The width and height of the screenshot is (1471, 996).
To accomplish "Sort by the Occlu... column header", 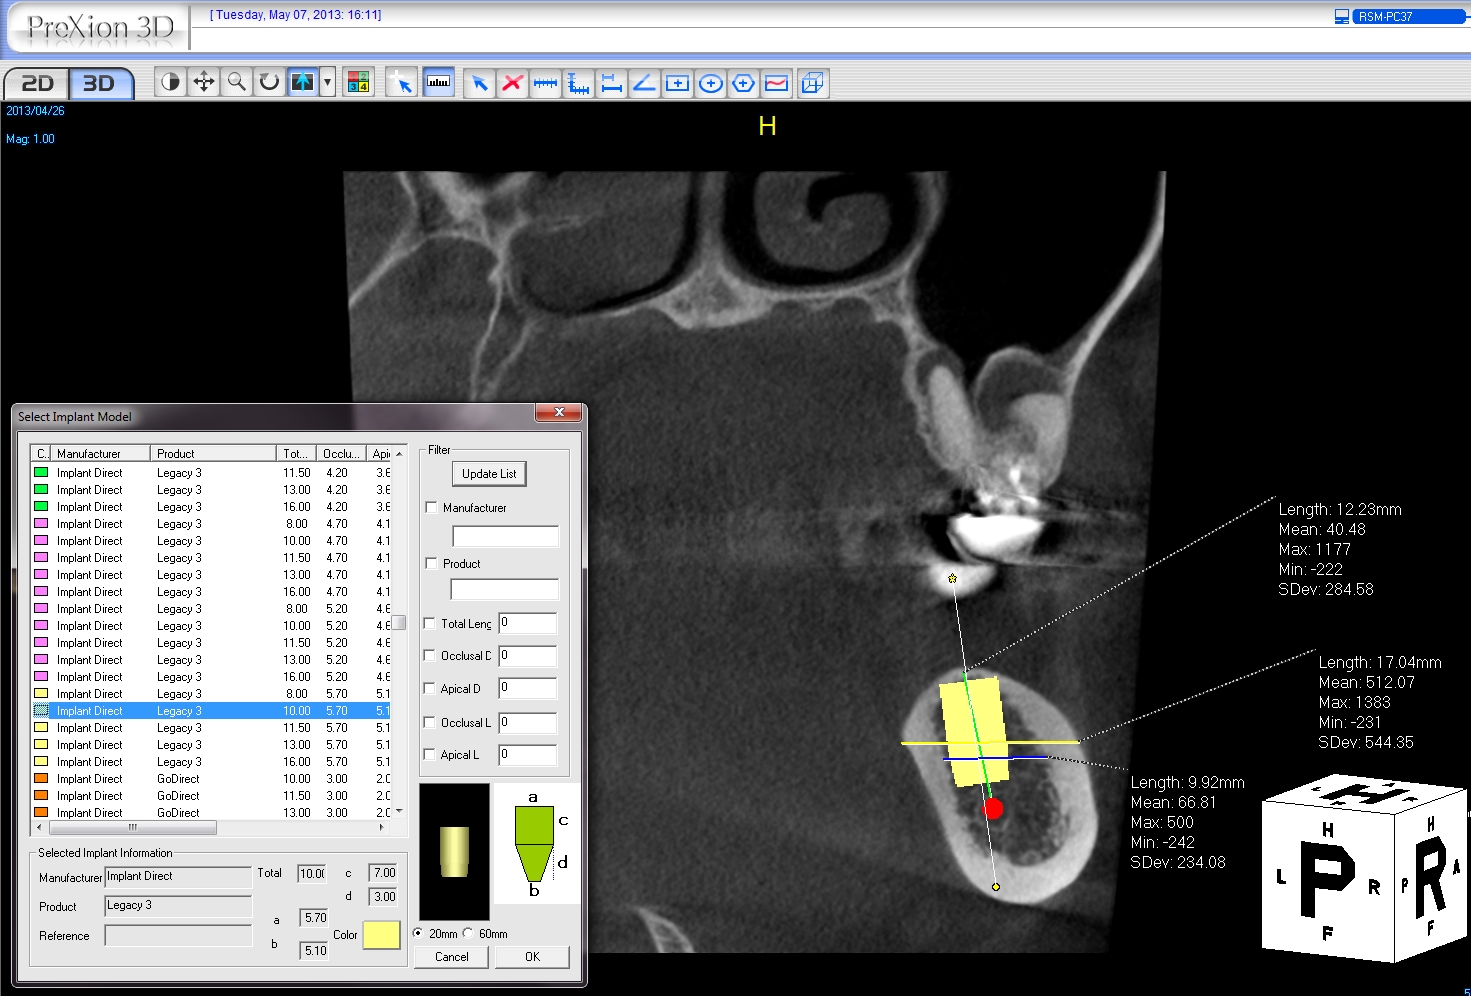I will click(x=341, y=453).
